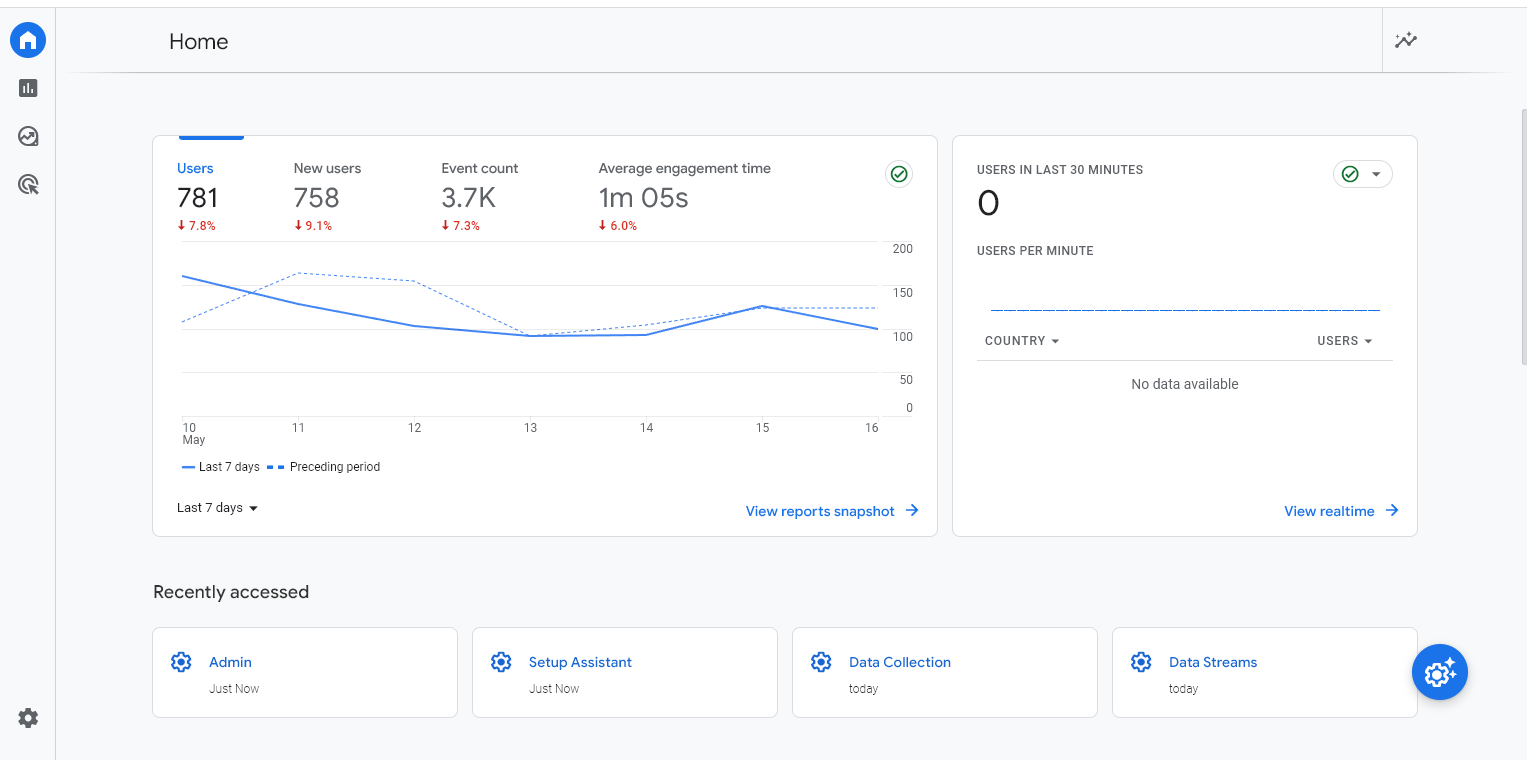Click the blue floating customize button

tap(1439, 672)
